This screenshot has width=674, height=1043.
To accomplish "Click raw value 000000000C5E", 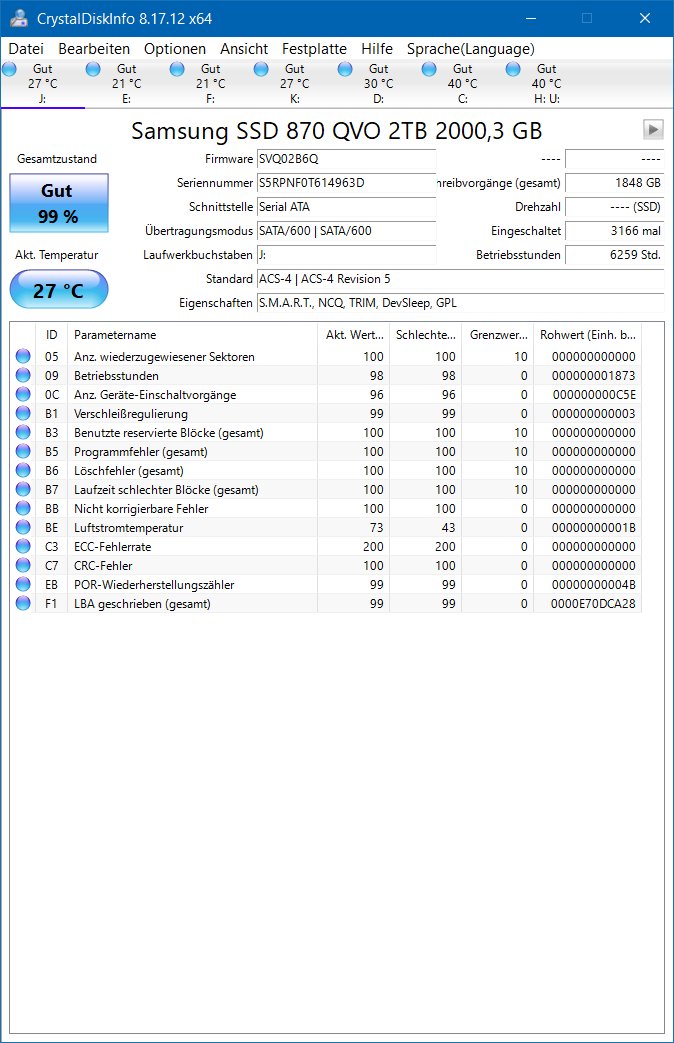I will click(593, 394).
